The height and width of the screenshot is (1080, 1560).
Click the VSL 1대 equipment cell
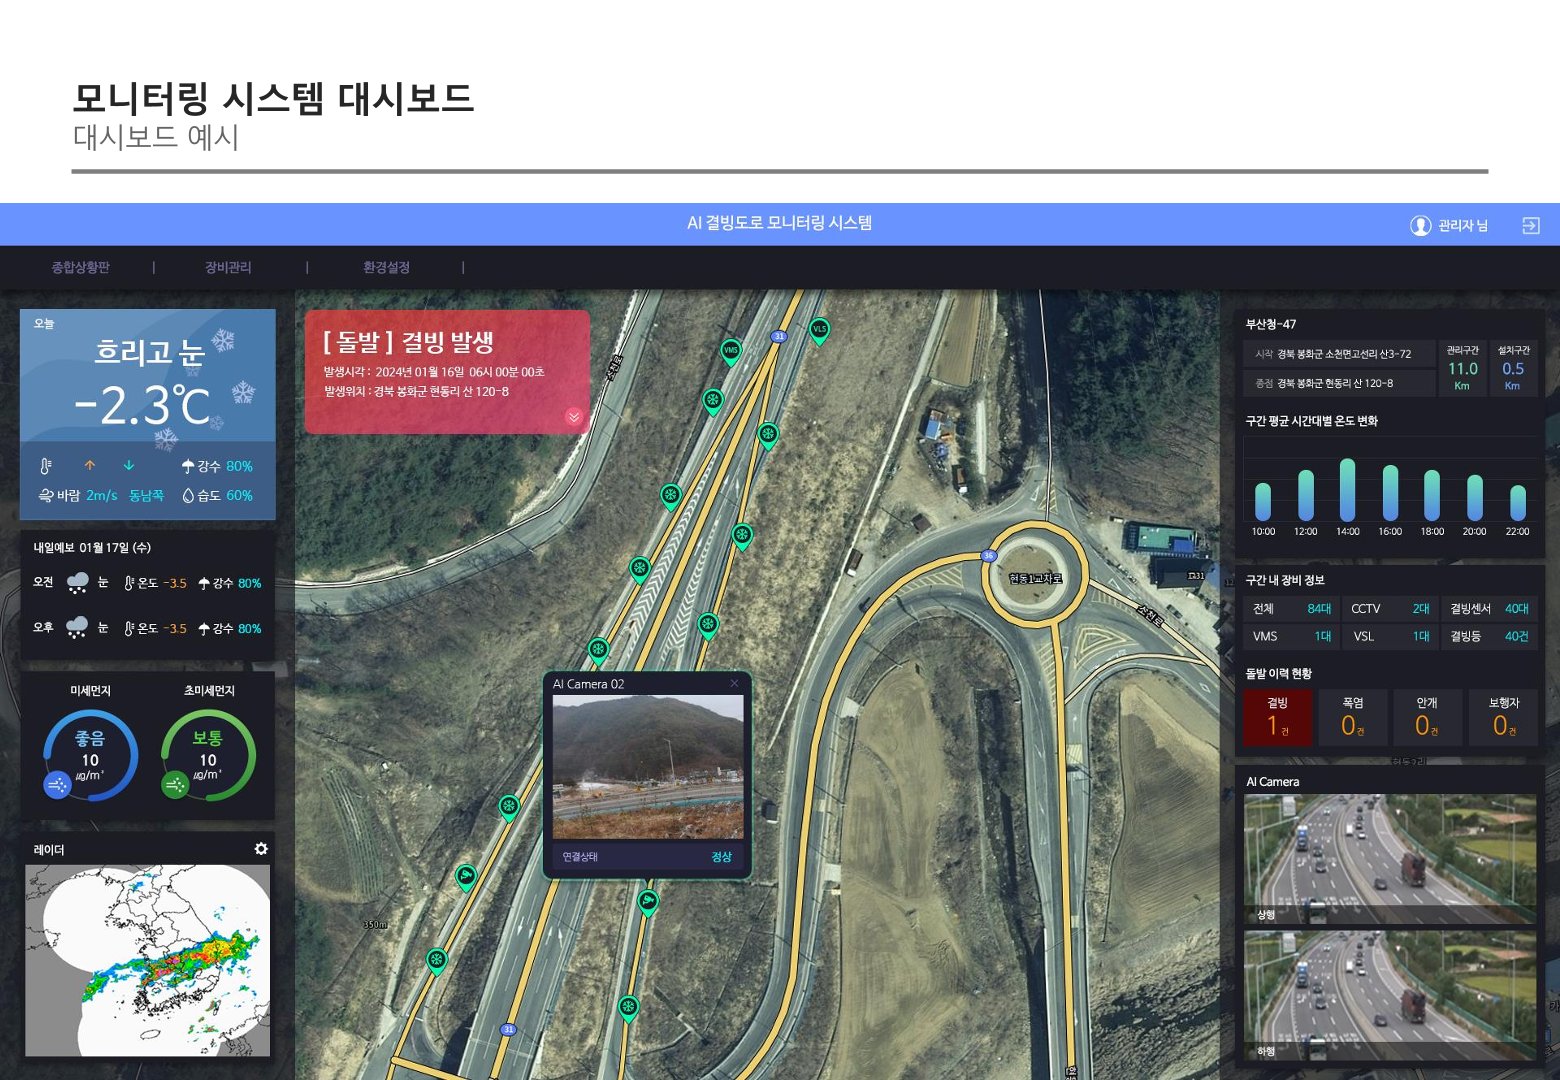pos(1390,636)
